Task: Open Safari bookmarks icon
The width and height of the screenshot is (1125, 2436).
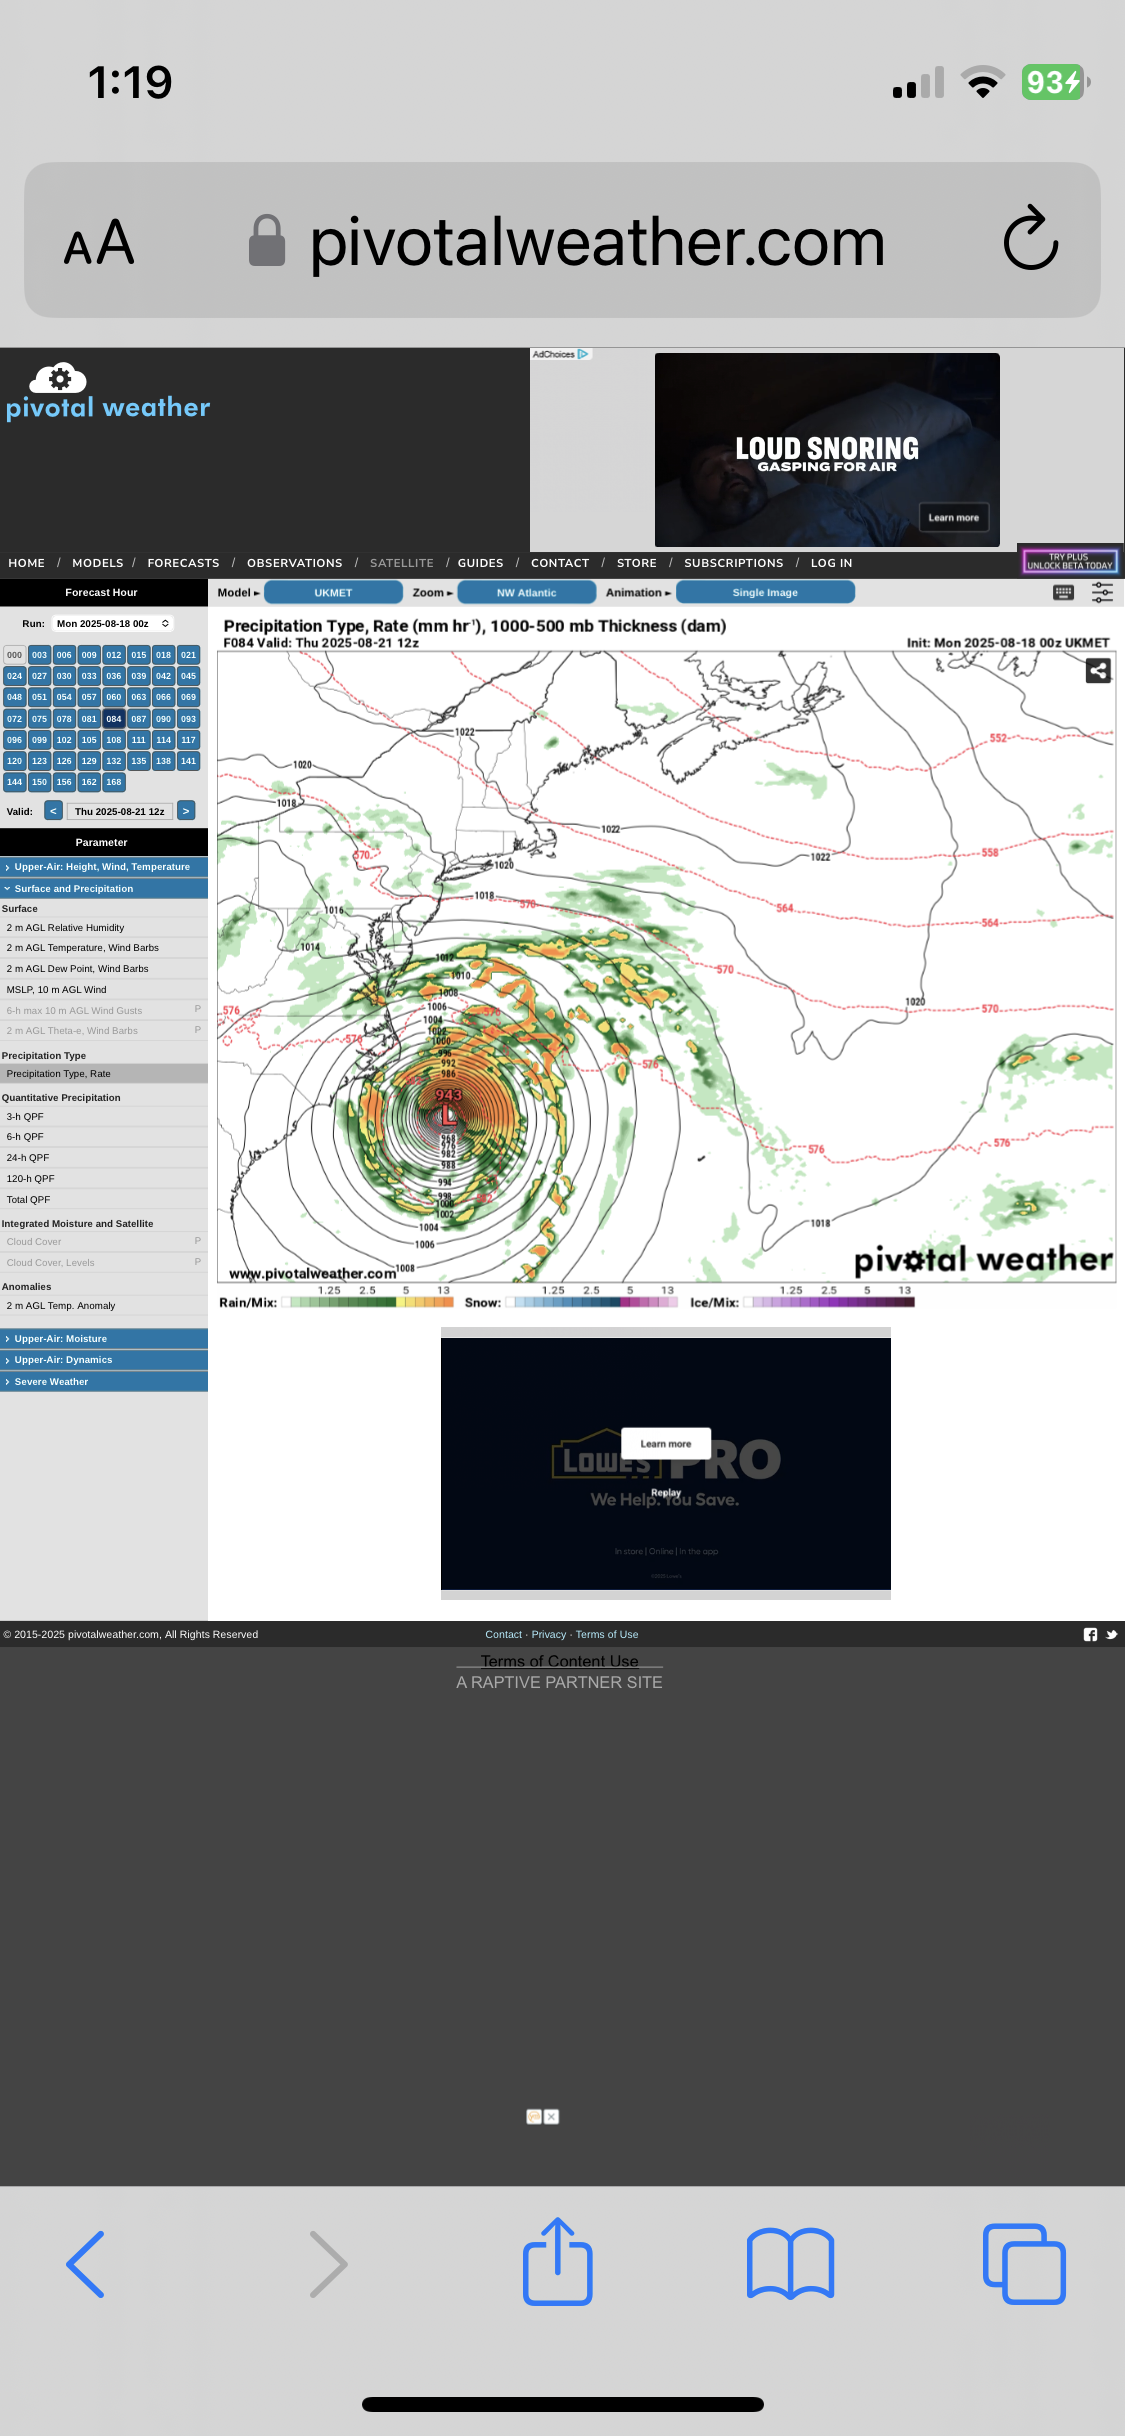Action: 790,2264
